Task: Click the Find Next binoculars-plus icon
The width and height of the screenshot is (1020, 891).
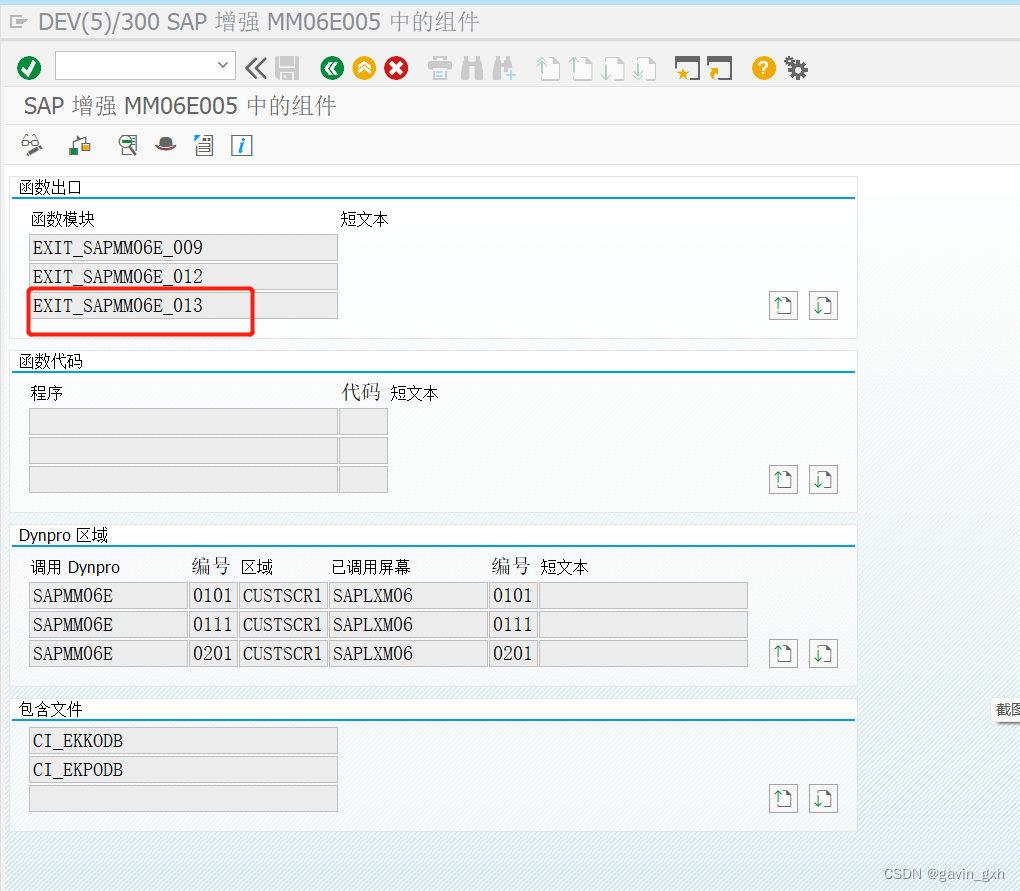Action: 504,68
